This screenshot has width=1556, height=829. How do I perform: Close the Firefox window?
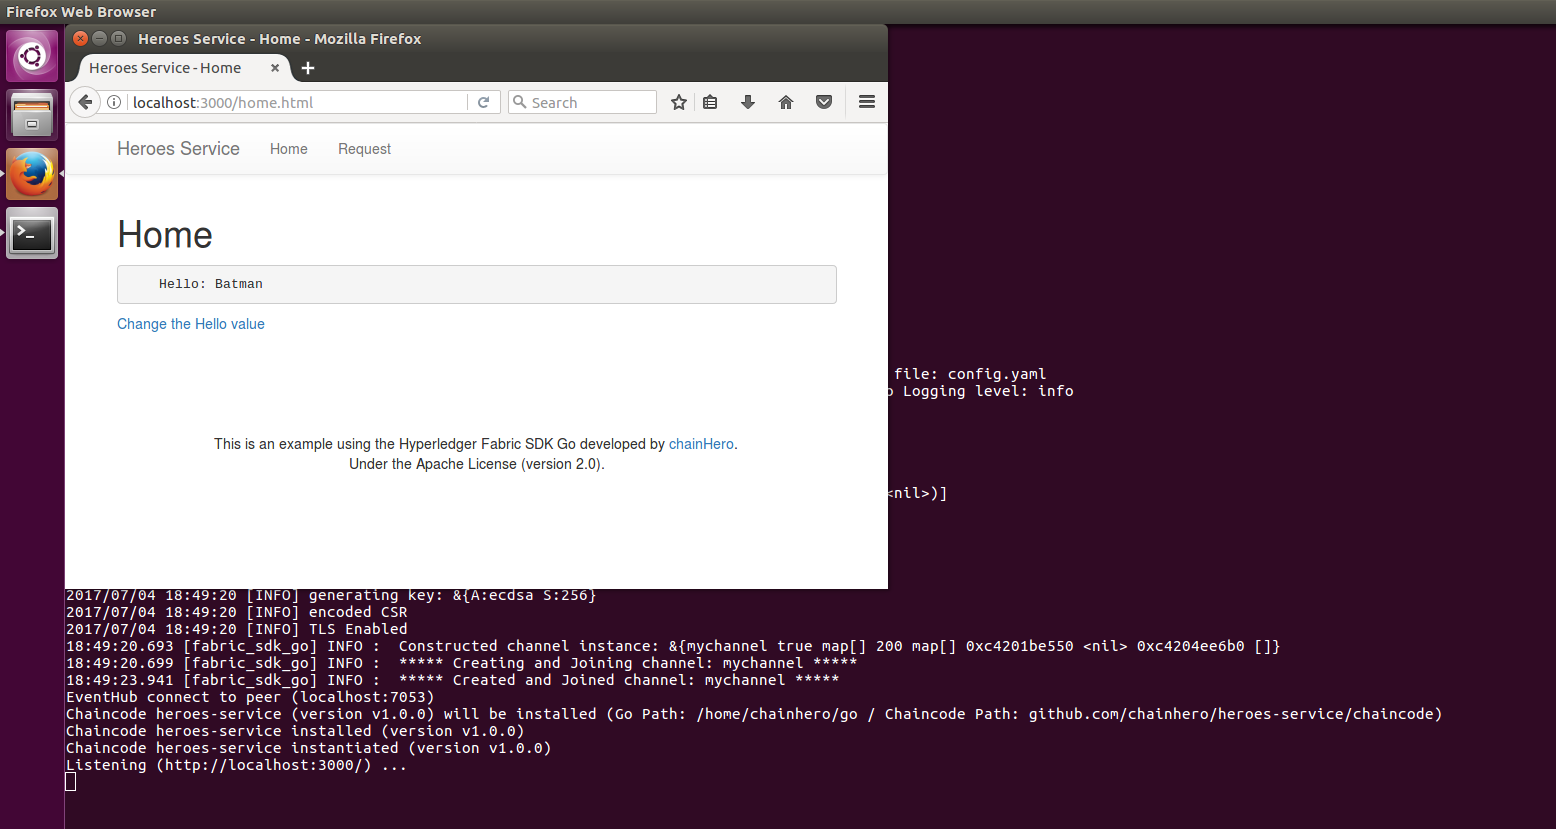(81, 38)
